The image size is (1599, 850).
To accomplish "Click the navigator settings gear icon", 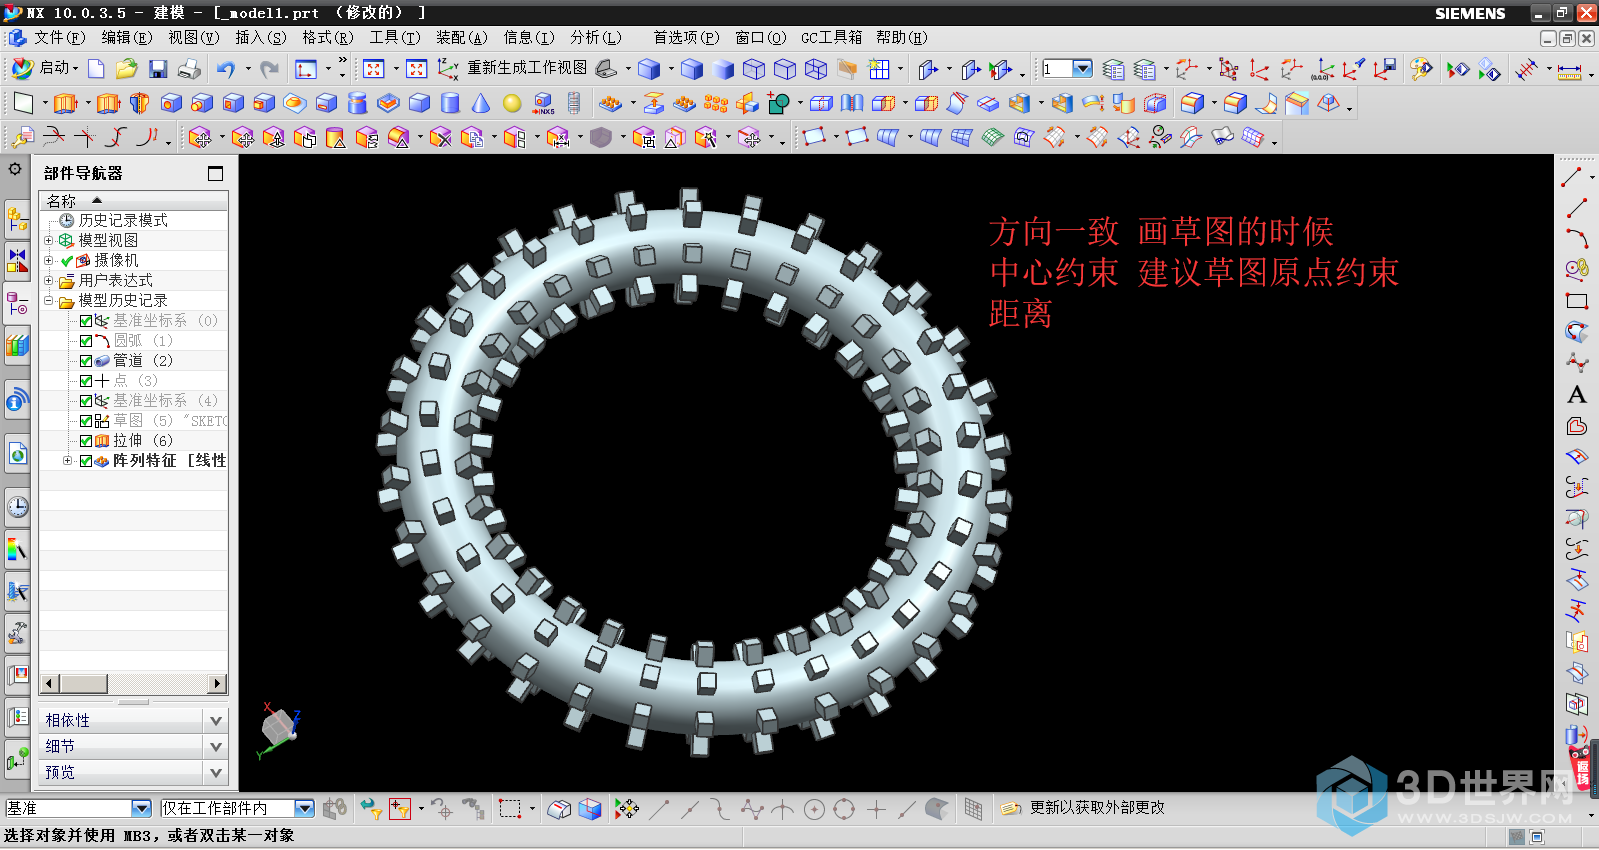I will (15, 169).
